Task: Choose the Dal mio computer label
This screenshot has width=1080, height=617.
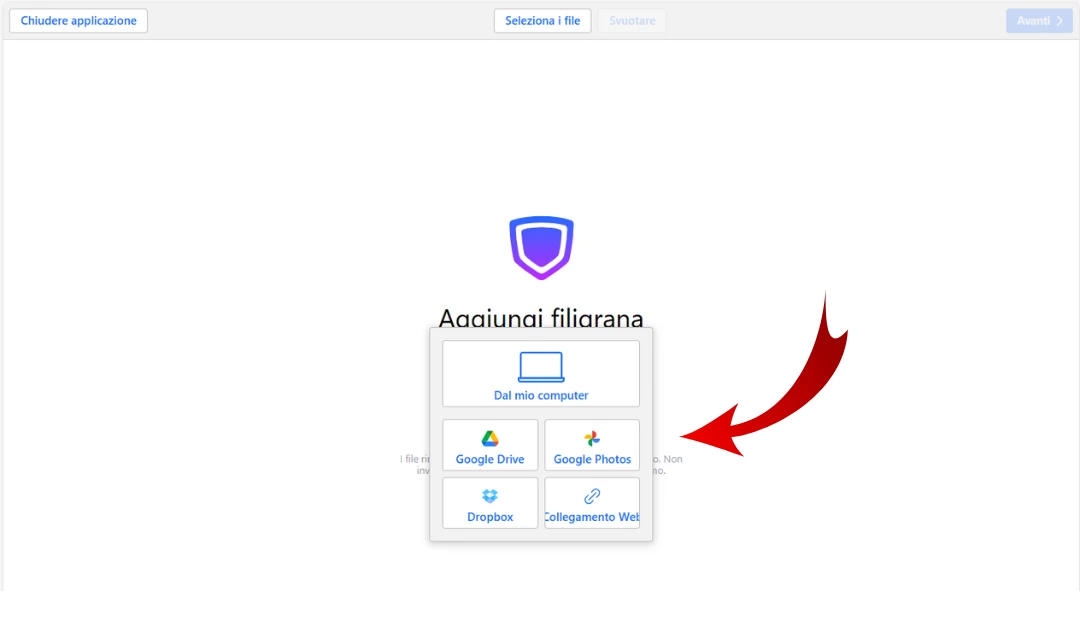Action: pyautogui.click(x=541, y=396)
